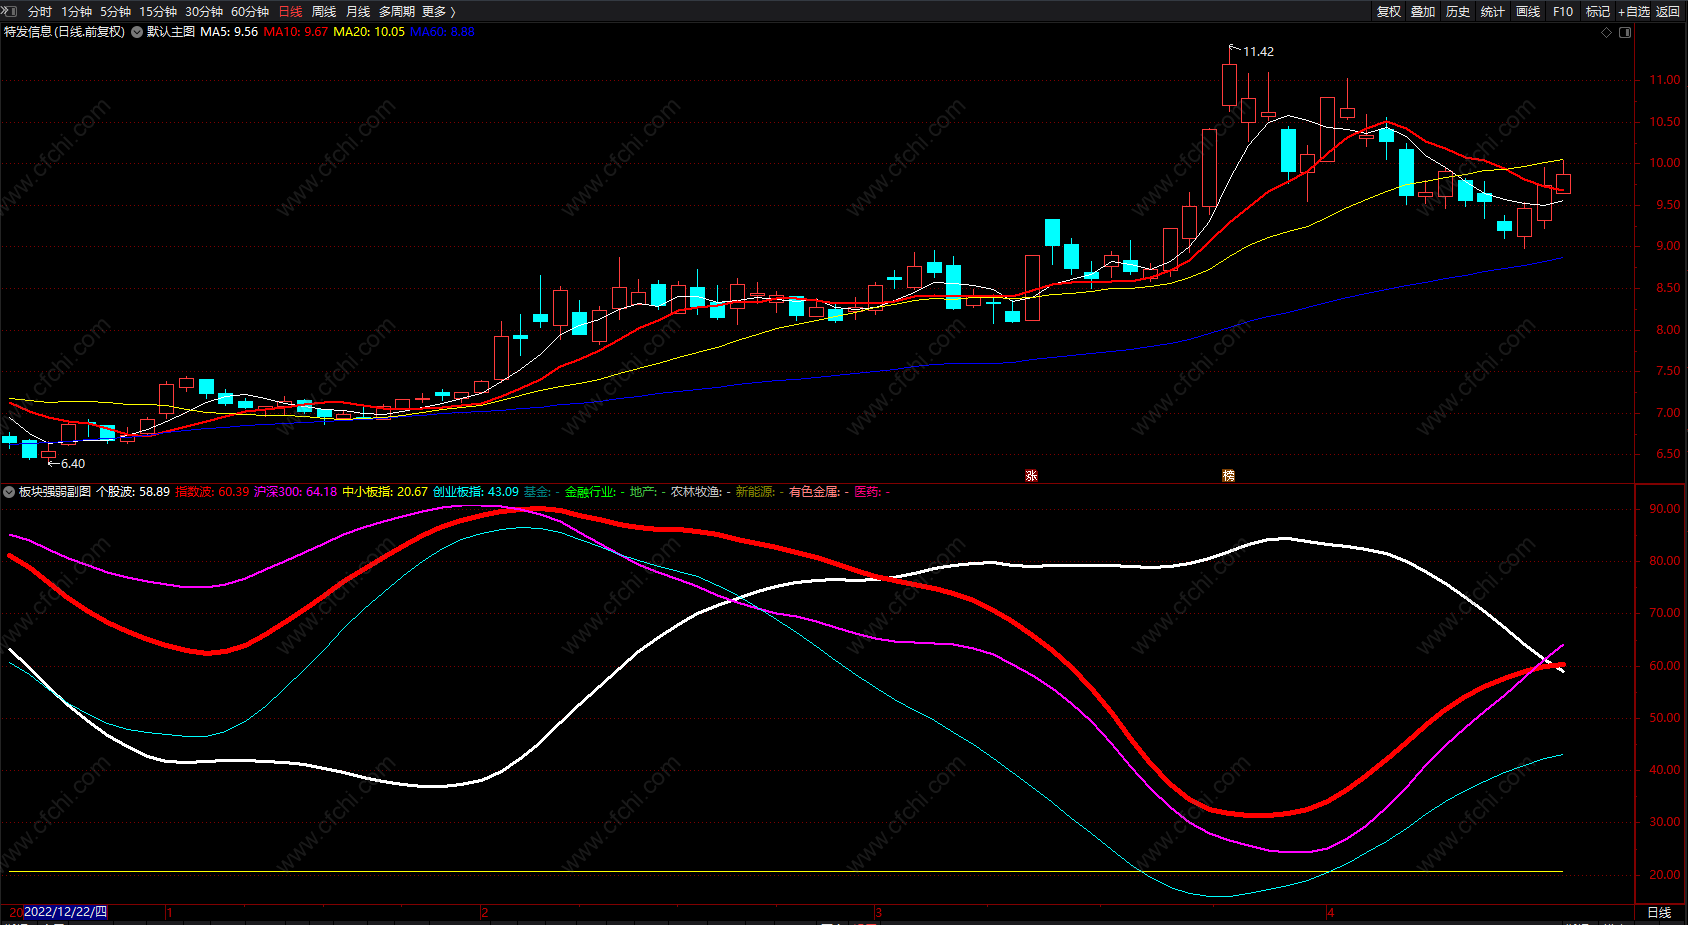This screenshot has width=1688, height=925.
Task: Expand the 更多 period options
Action: (439, 12)
